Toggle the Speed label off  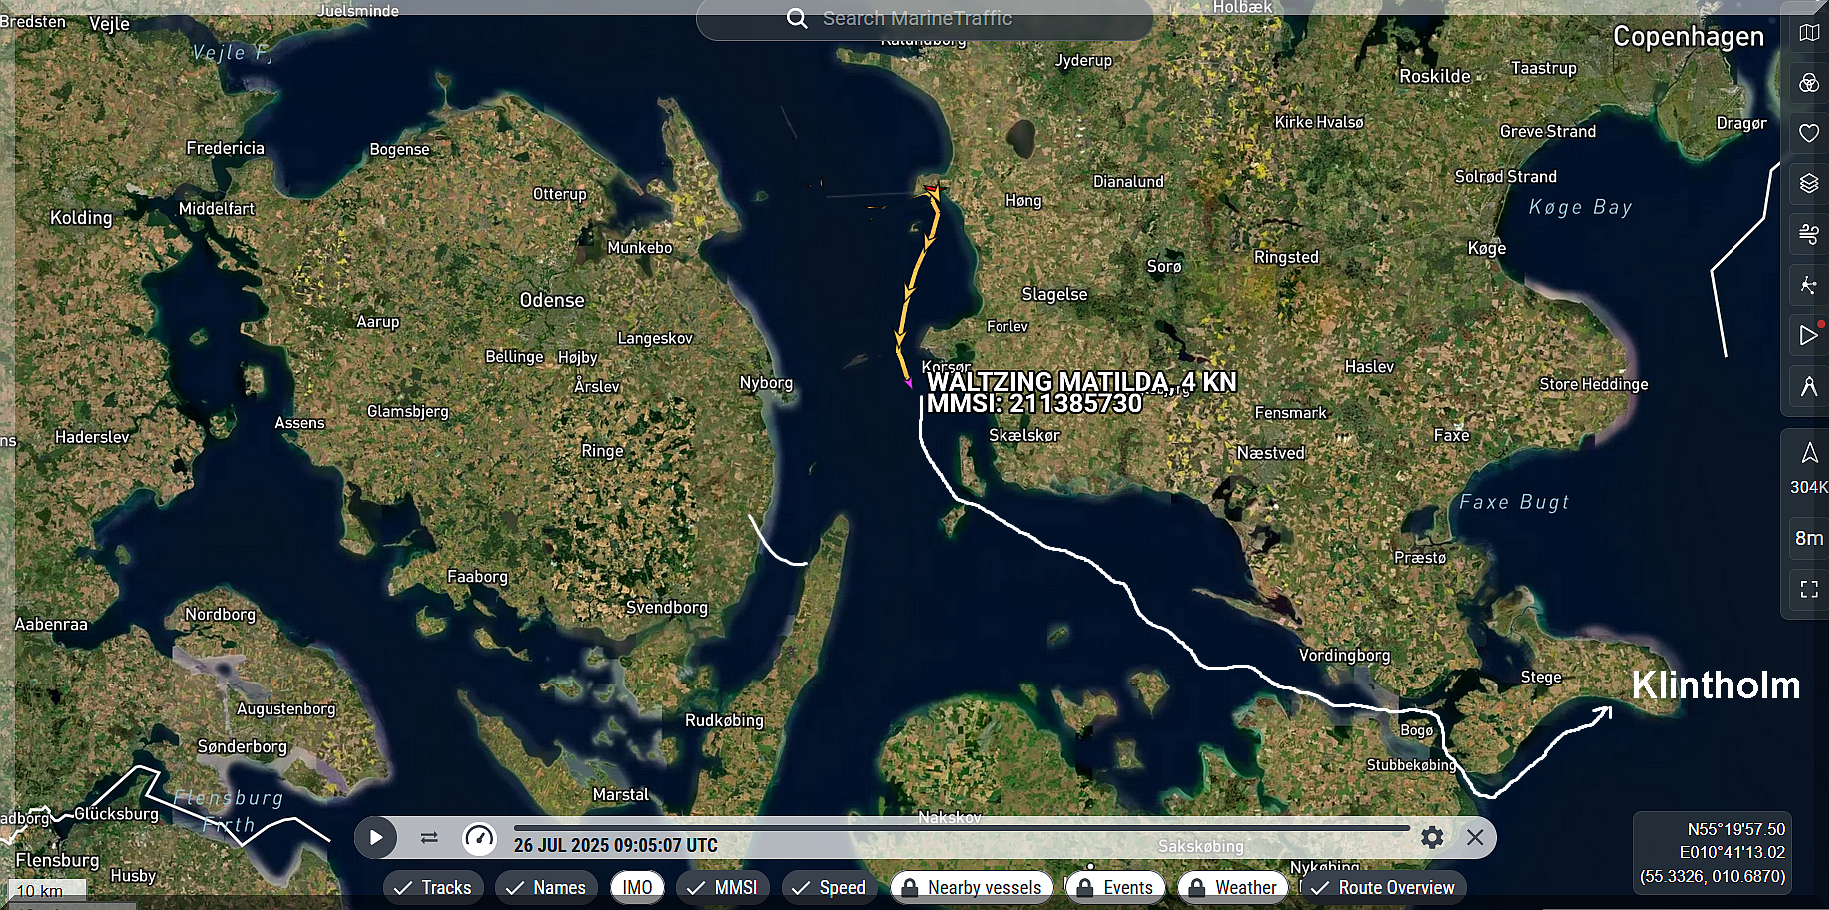point(829,887)
